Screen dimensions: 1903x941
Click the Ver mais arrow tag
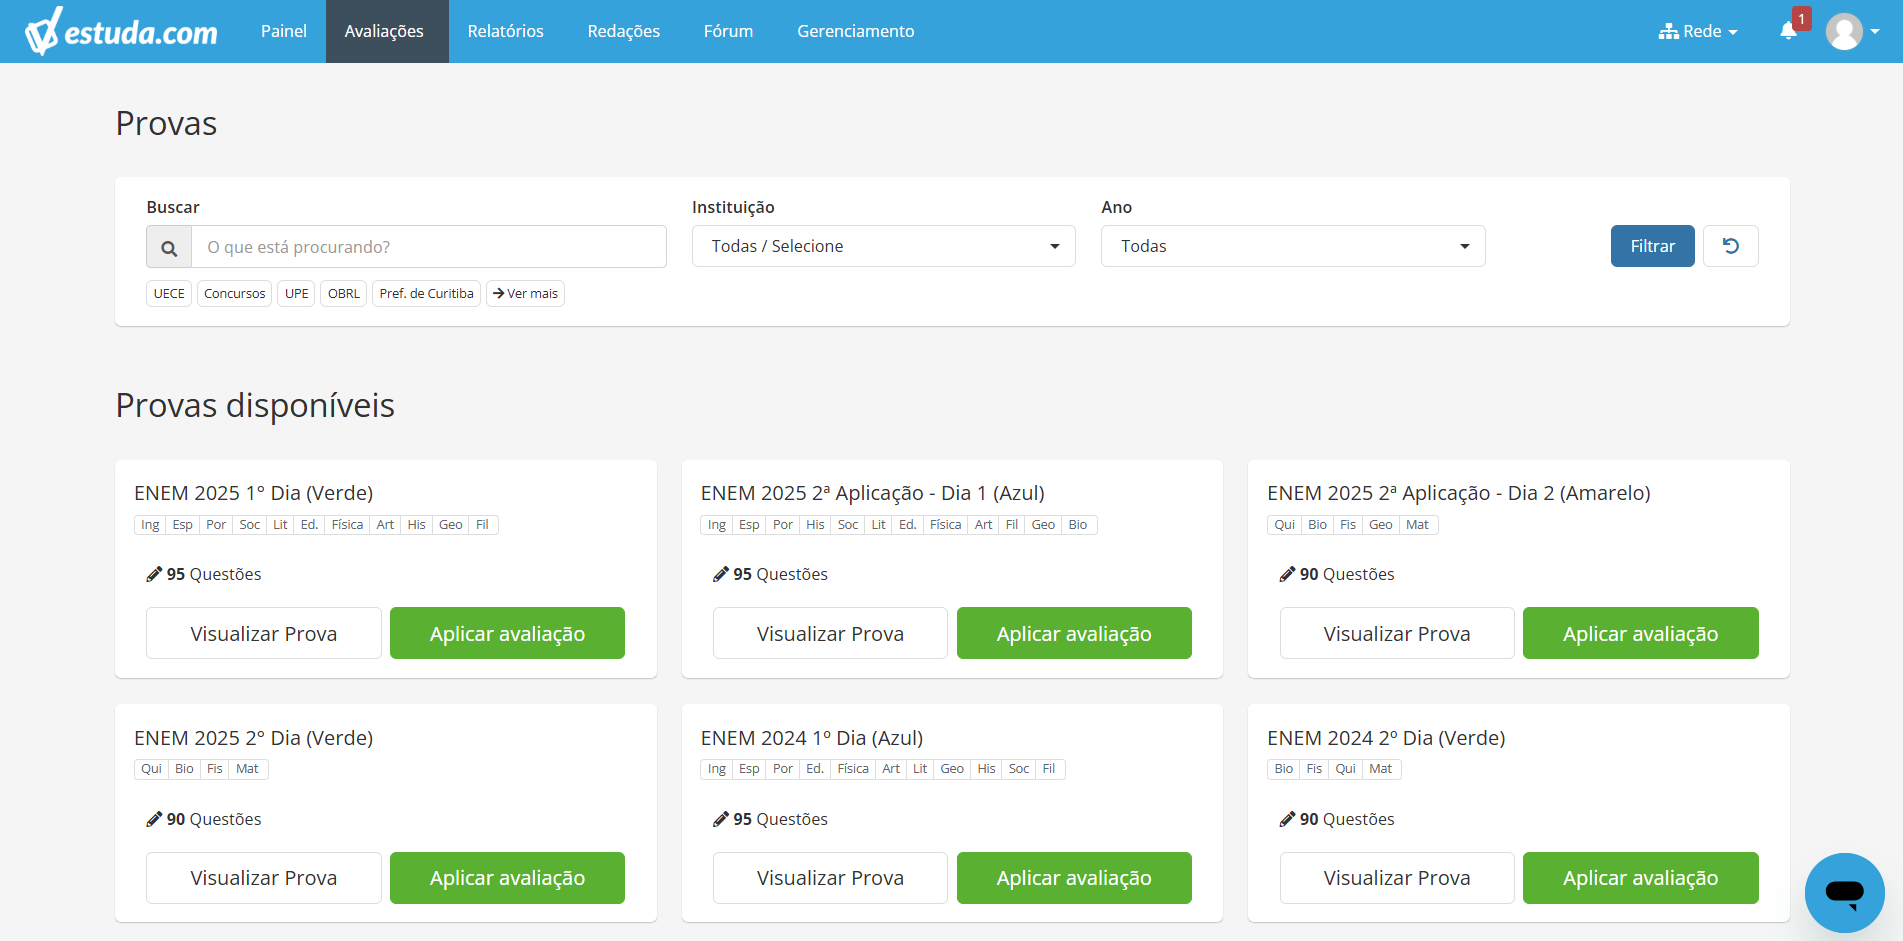(525, 293)
